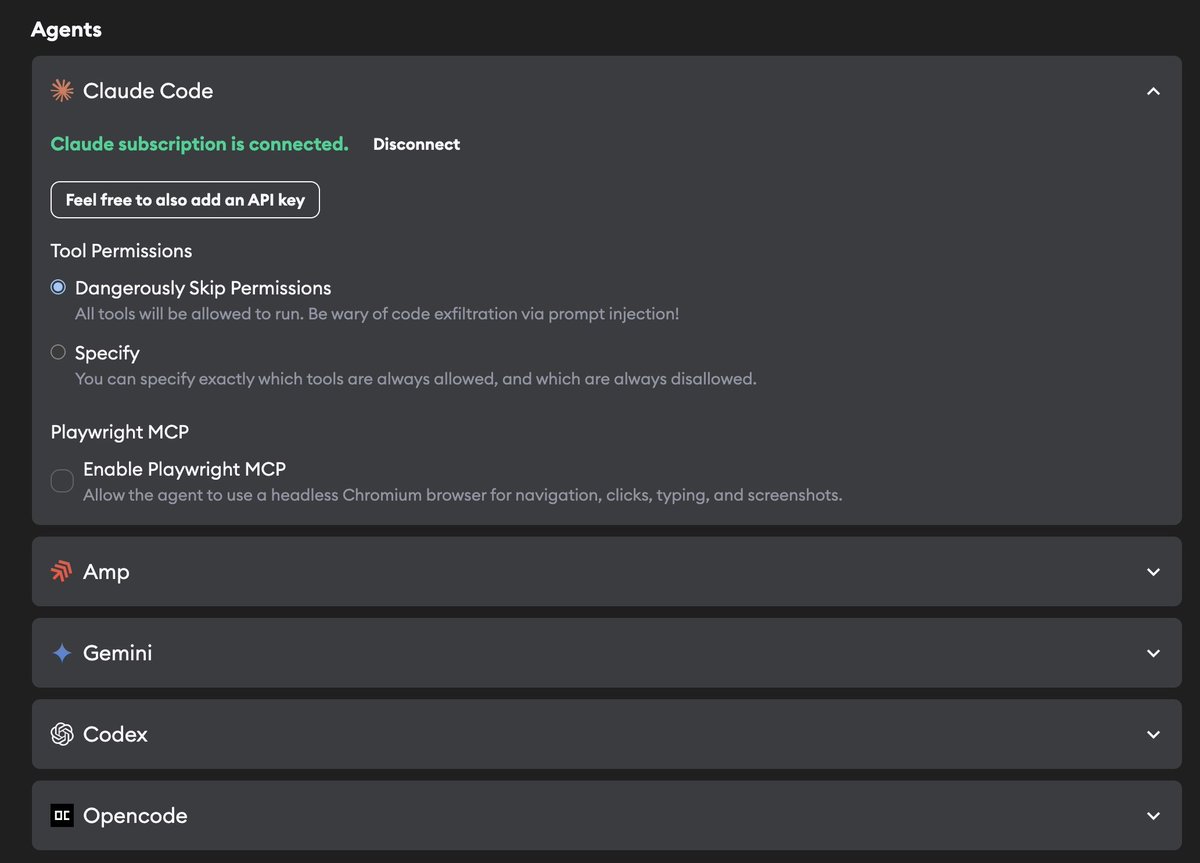The image size is (1200, 863).
Task: Enable the Playwright MCP checkbox
Action: point(62,481)
